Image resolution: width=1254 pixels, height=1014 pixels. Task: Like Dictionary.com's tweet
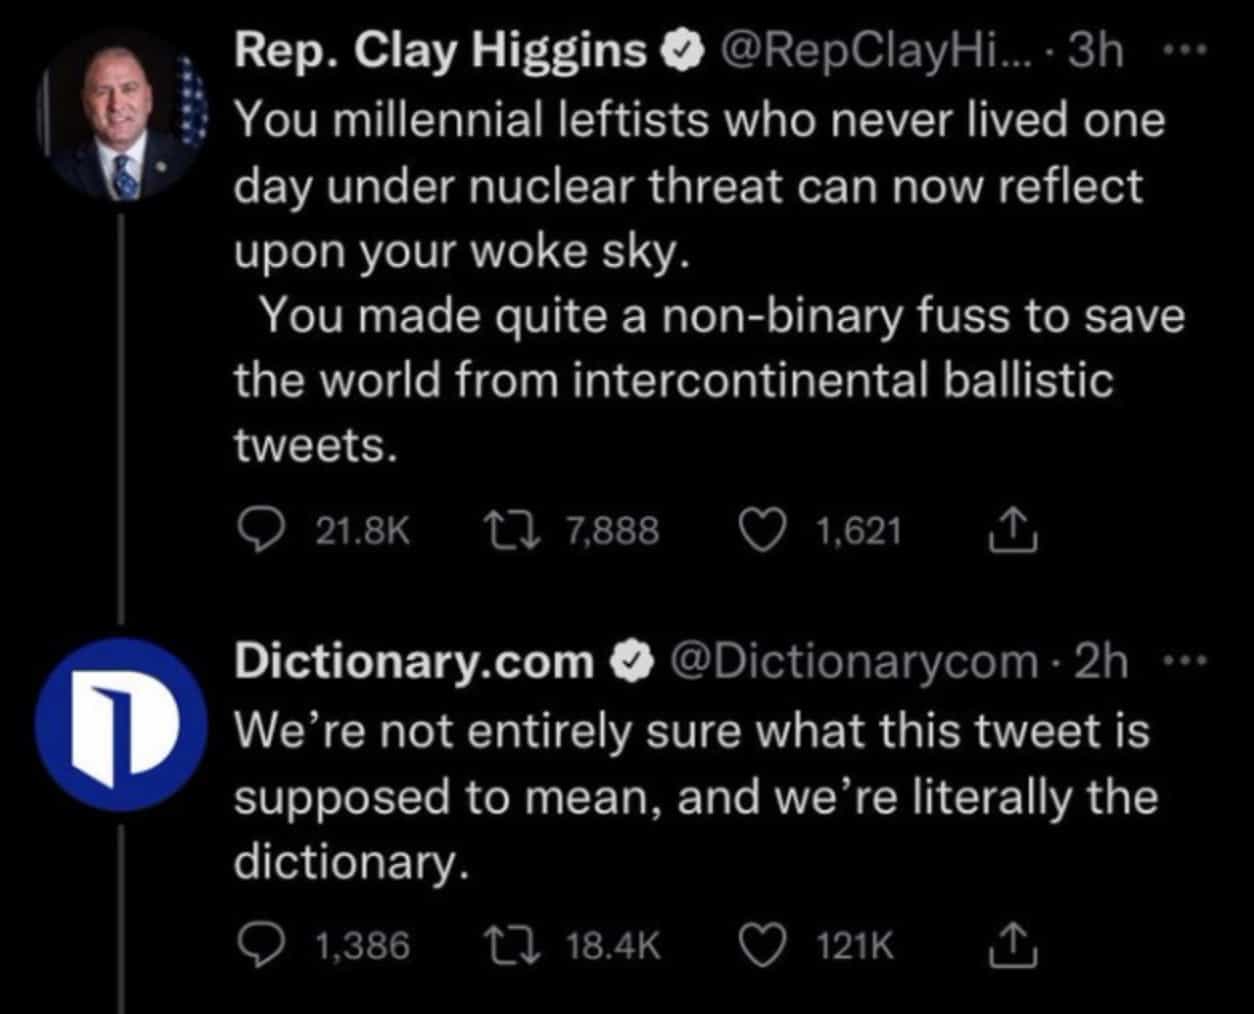[x=759, y=944]
